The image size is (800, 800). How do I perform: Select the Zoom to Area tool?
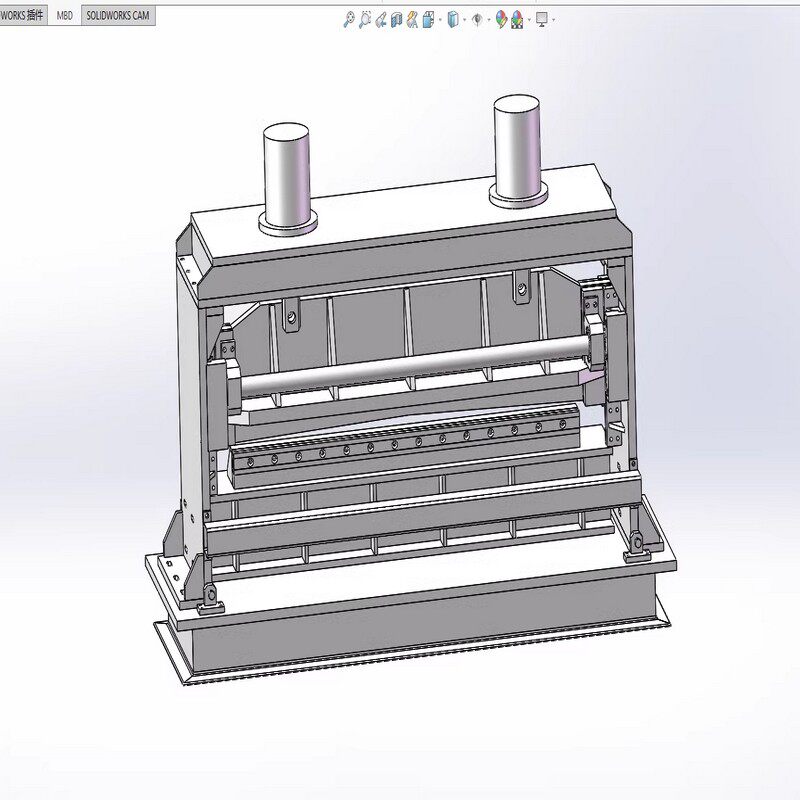(364, 20)
